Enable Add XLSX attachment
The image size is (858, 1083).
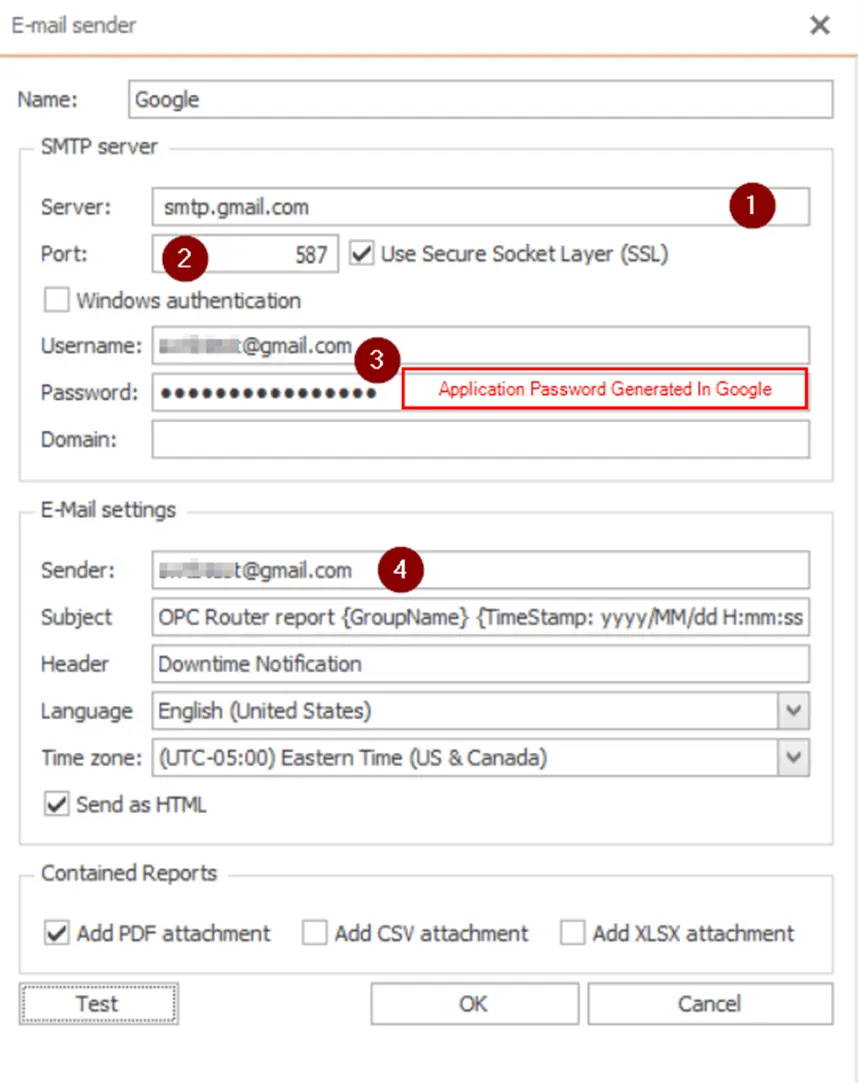[x=572, y=933]
